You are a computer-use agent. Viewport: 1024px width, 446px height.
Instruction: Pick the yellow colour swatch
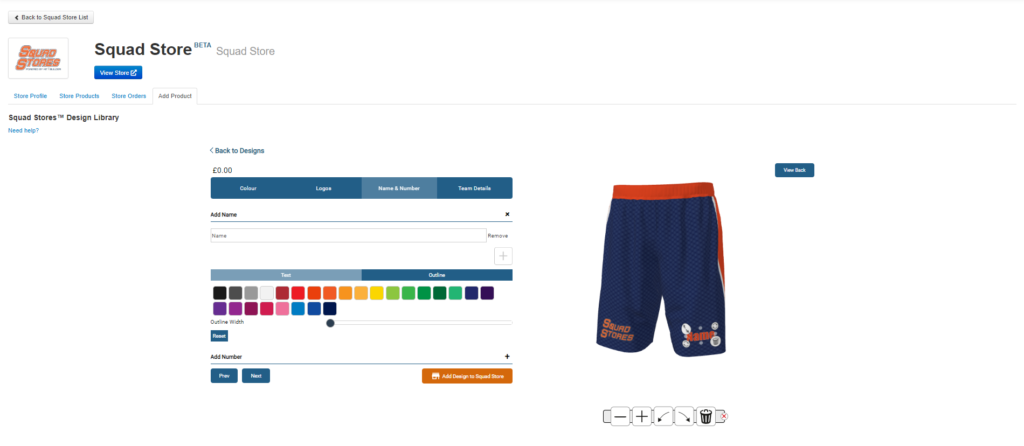click(377, 293)
